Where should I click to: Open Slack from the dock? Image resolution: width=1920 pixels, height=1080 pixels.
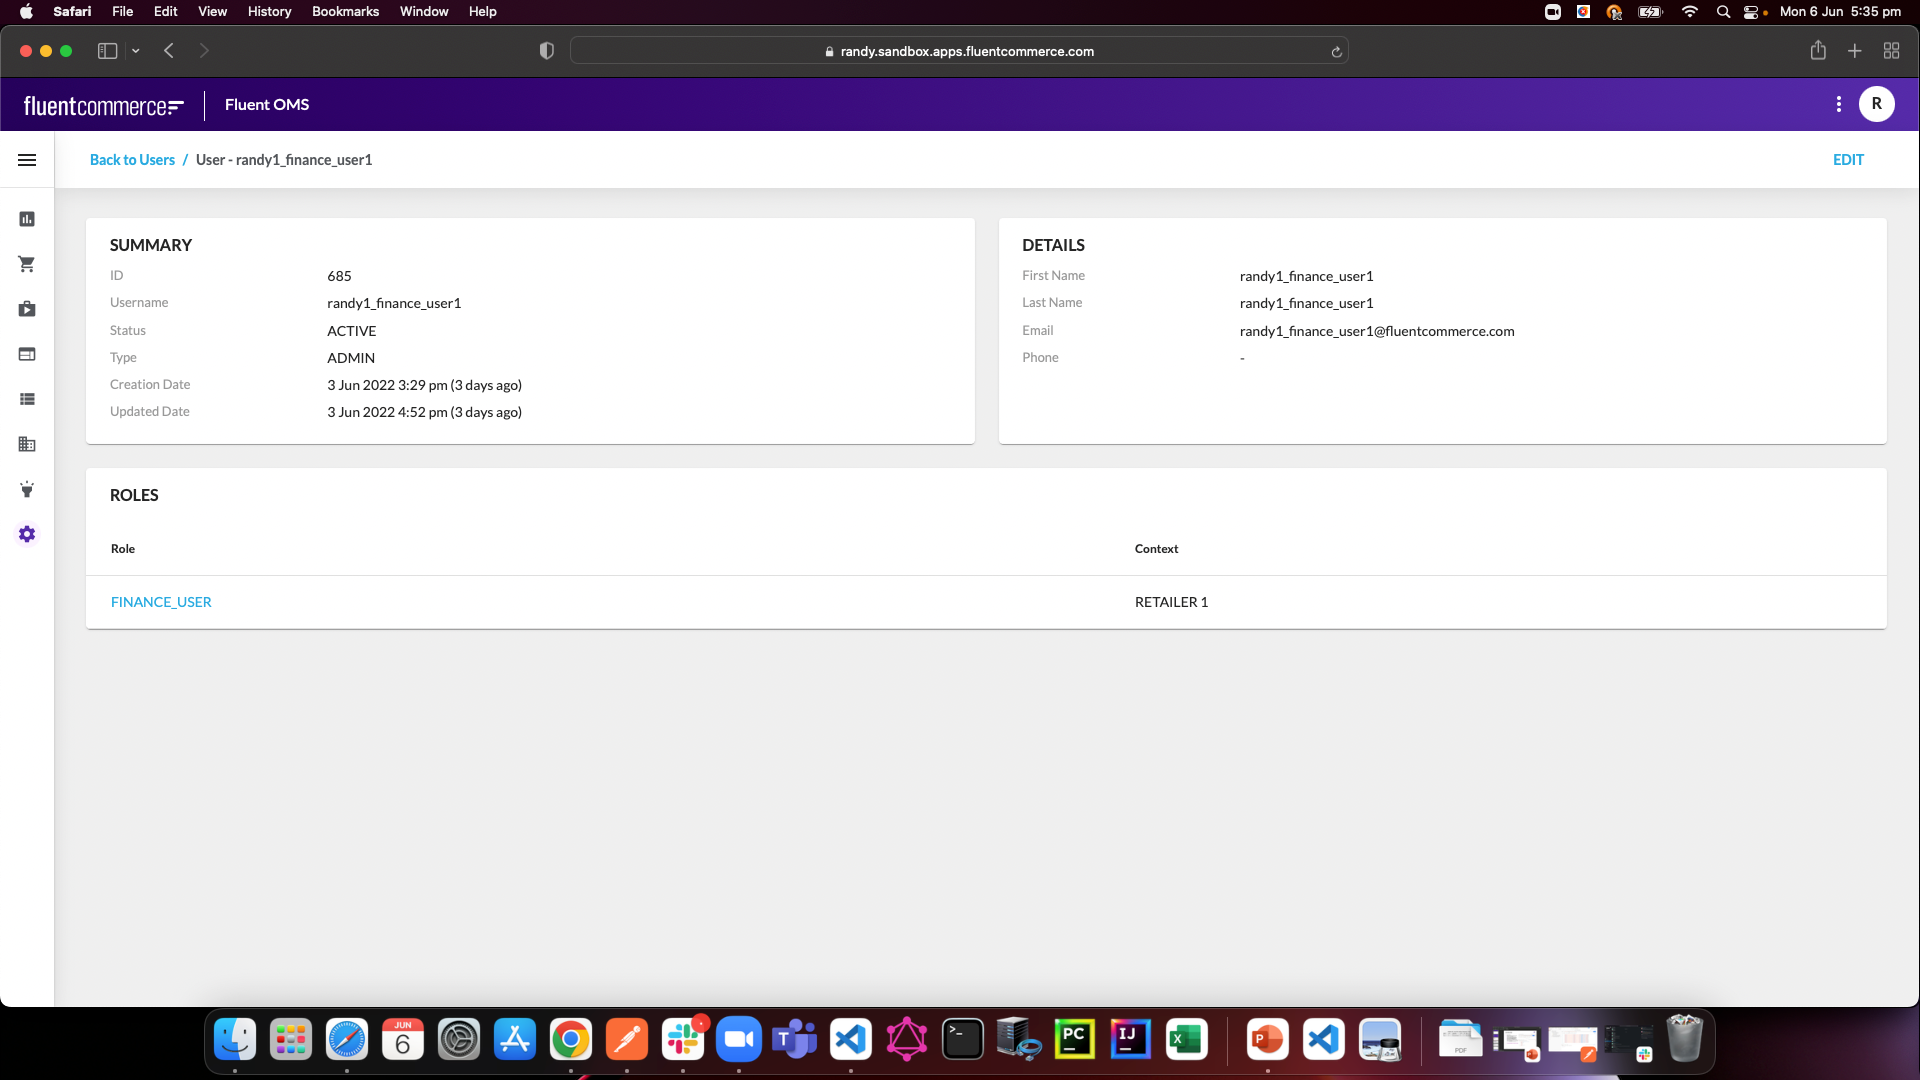[x=683, y=1040]
